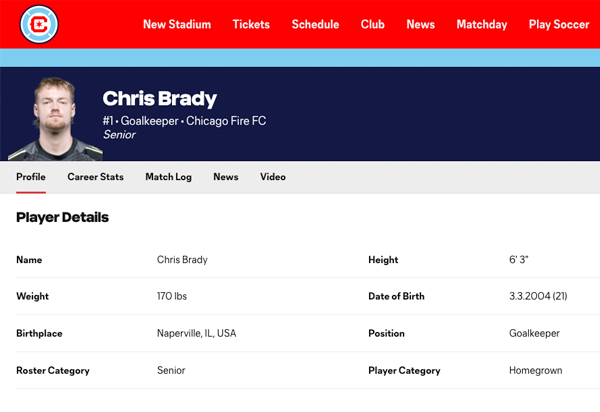Open the Schedule navigation link
The width and height of the screenshot is (600, 412).
point(315,24)
